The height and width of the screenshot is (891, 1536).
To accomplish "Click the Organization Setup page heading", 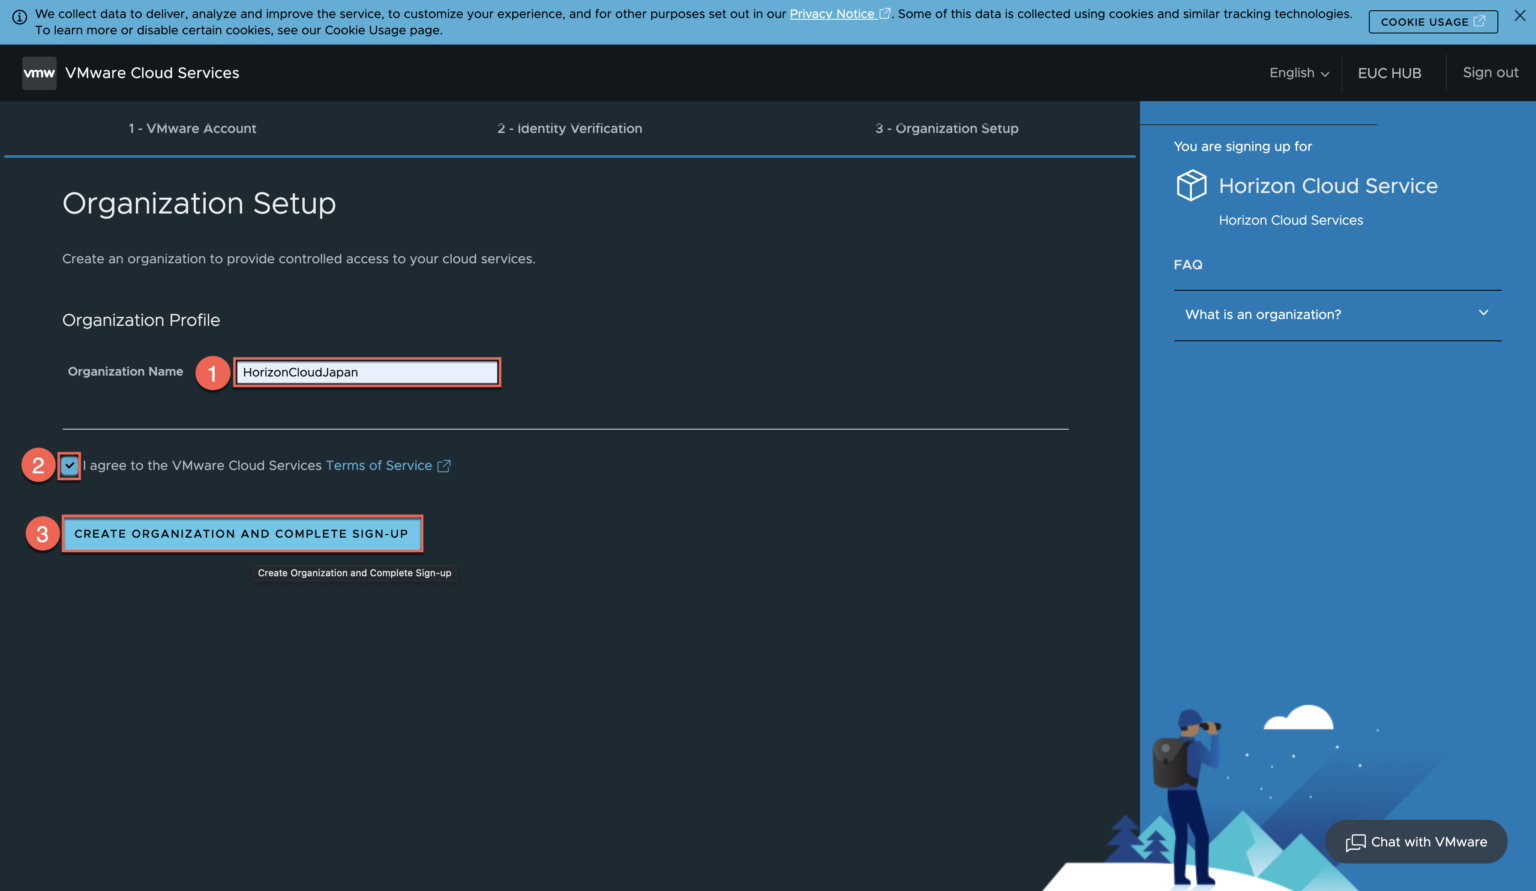I will click(199, 203).
